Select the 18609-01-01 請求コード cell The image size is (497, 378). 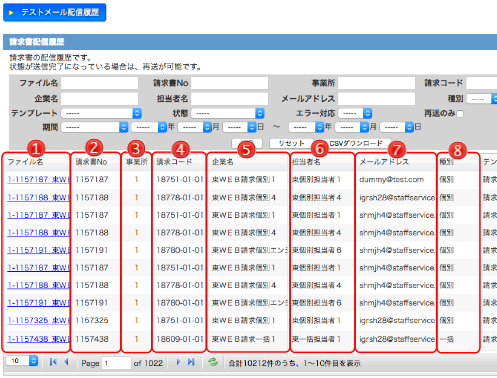180,339
